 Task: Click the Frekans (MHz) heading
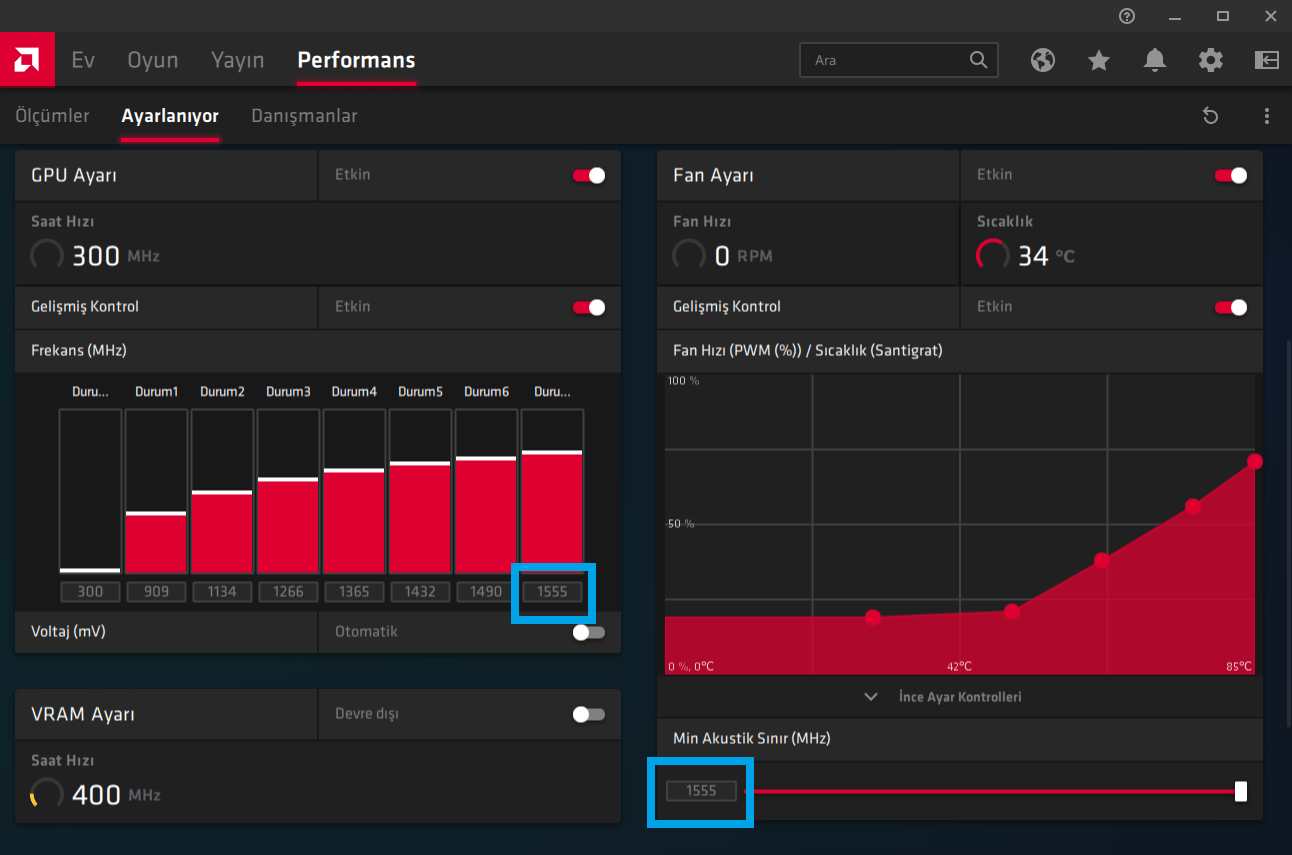[79, 351]
